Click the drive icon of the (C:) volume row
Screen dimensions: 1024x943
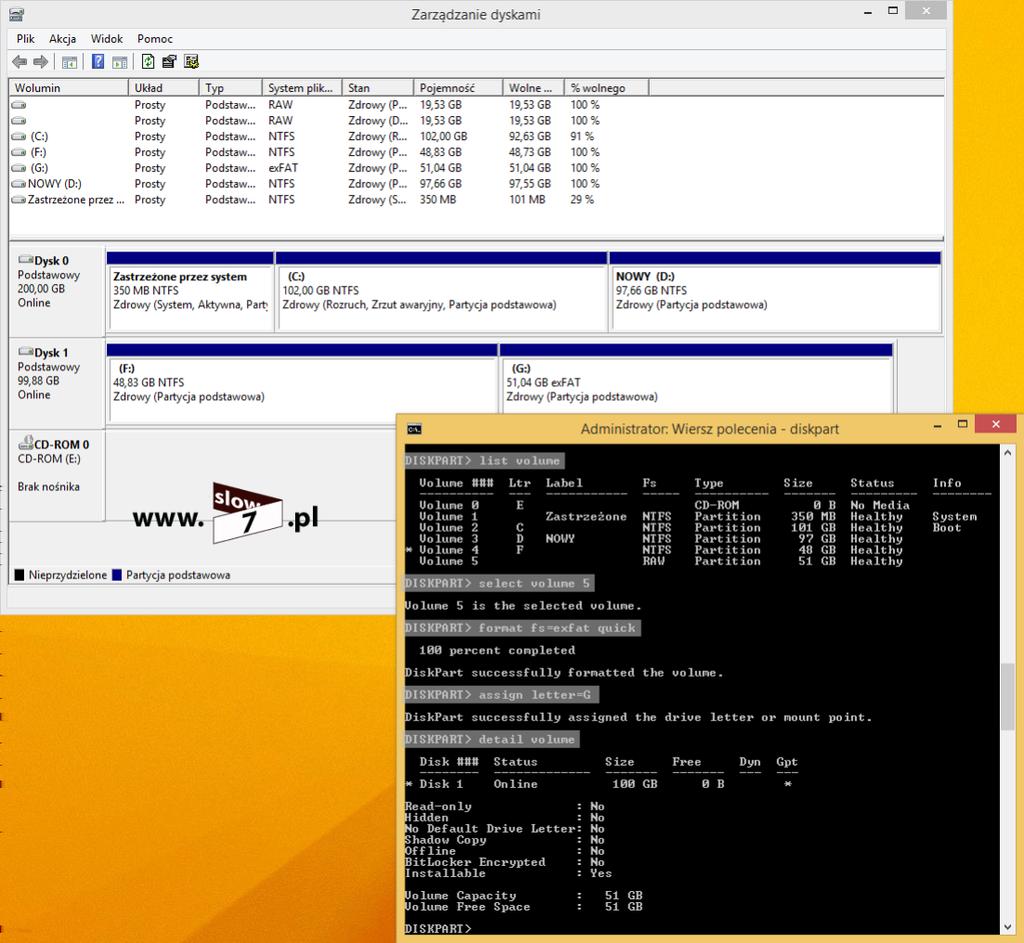point(19,136)
